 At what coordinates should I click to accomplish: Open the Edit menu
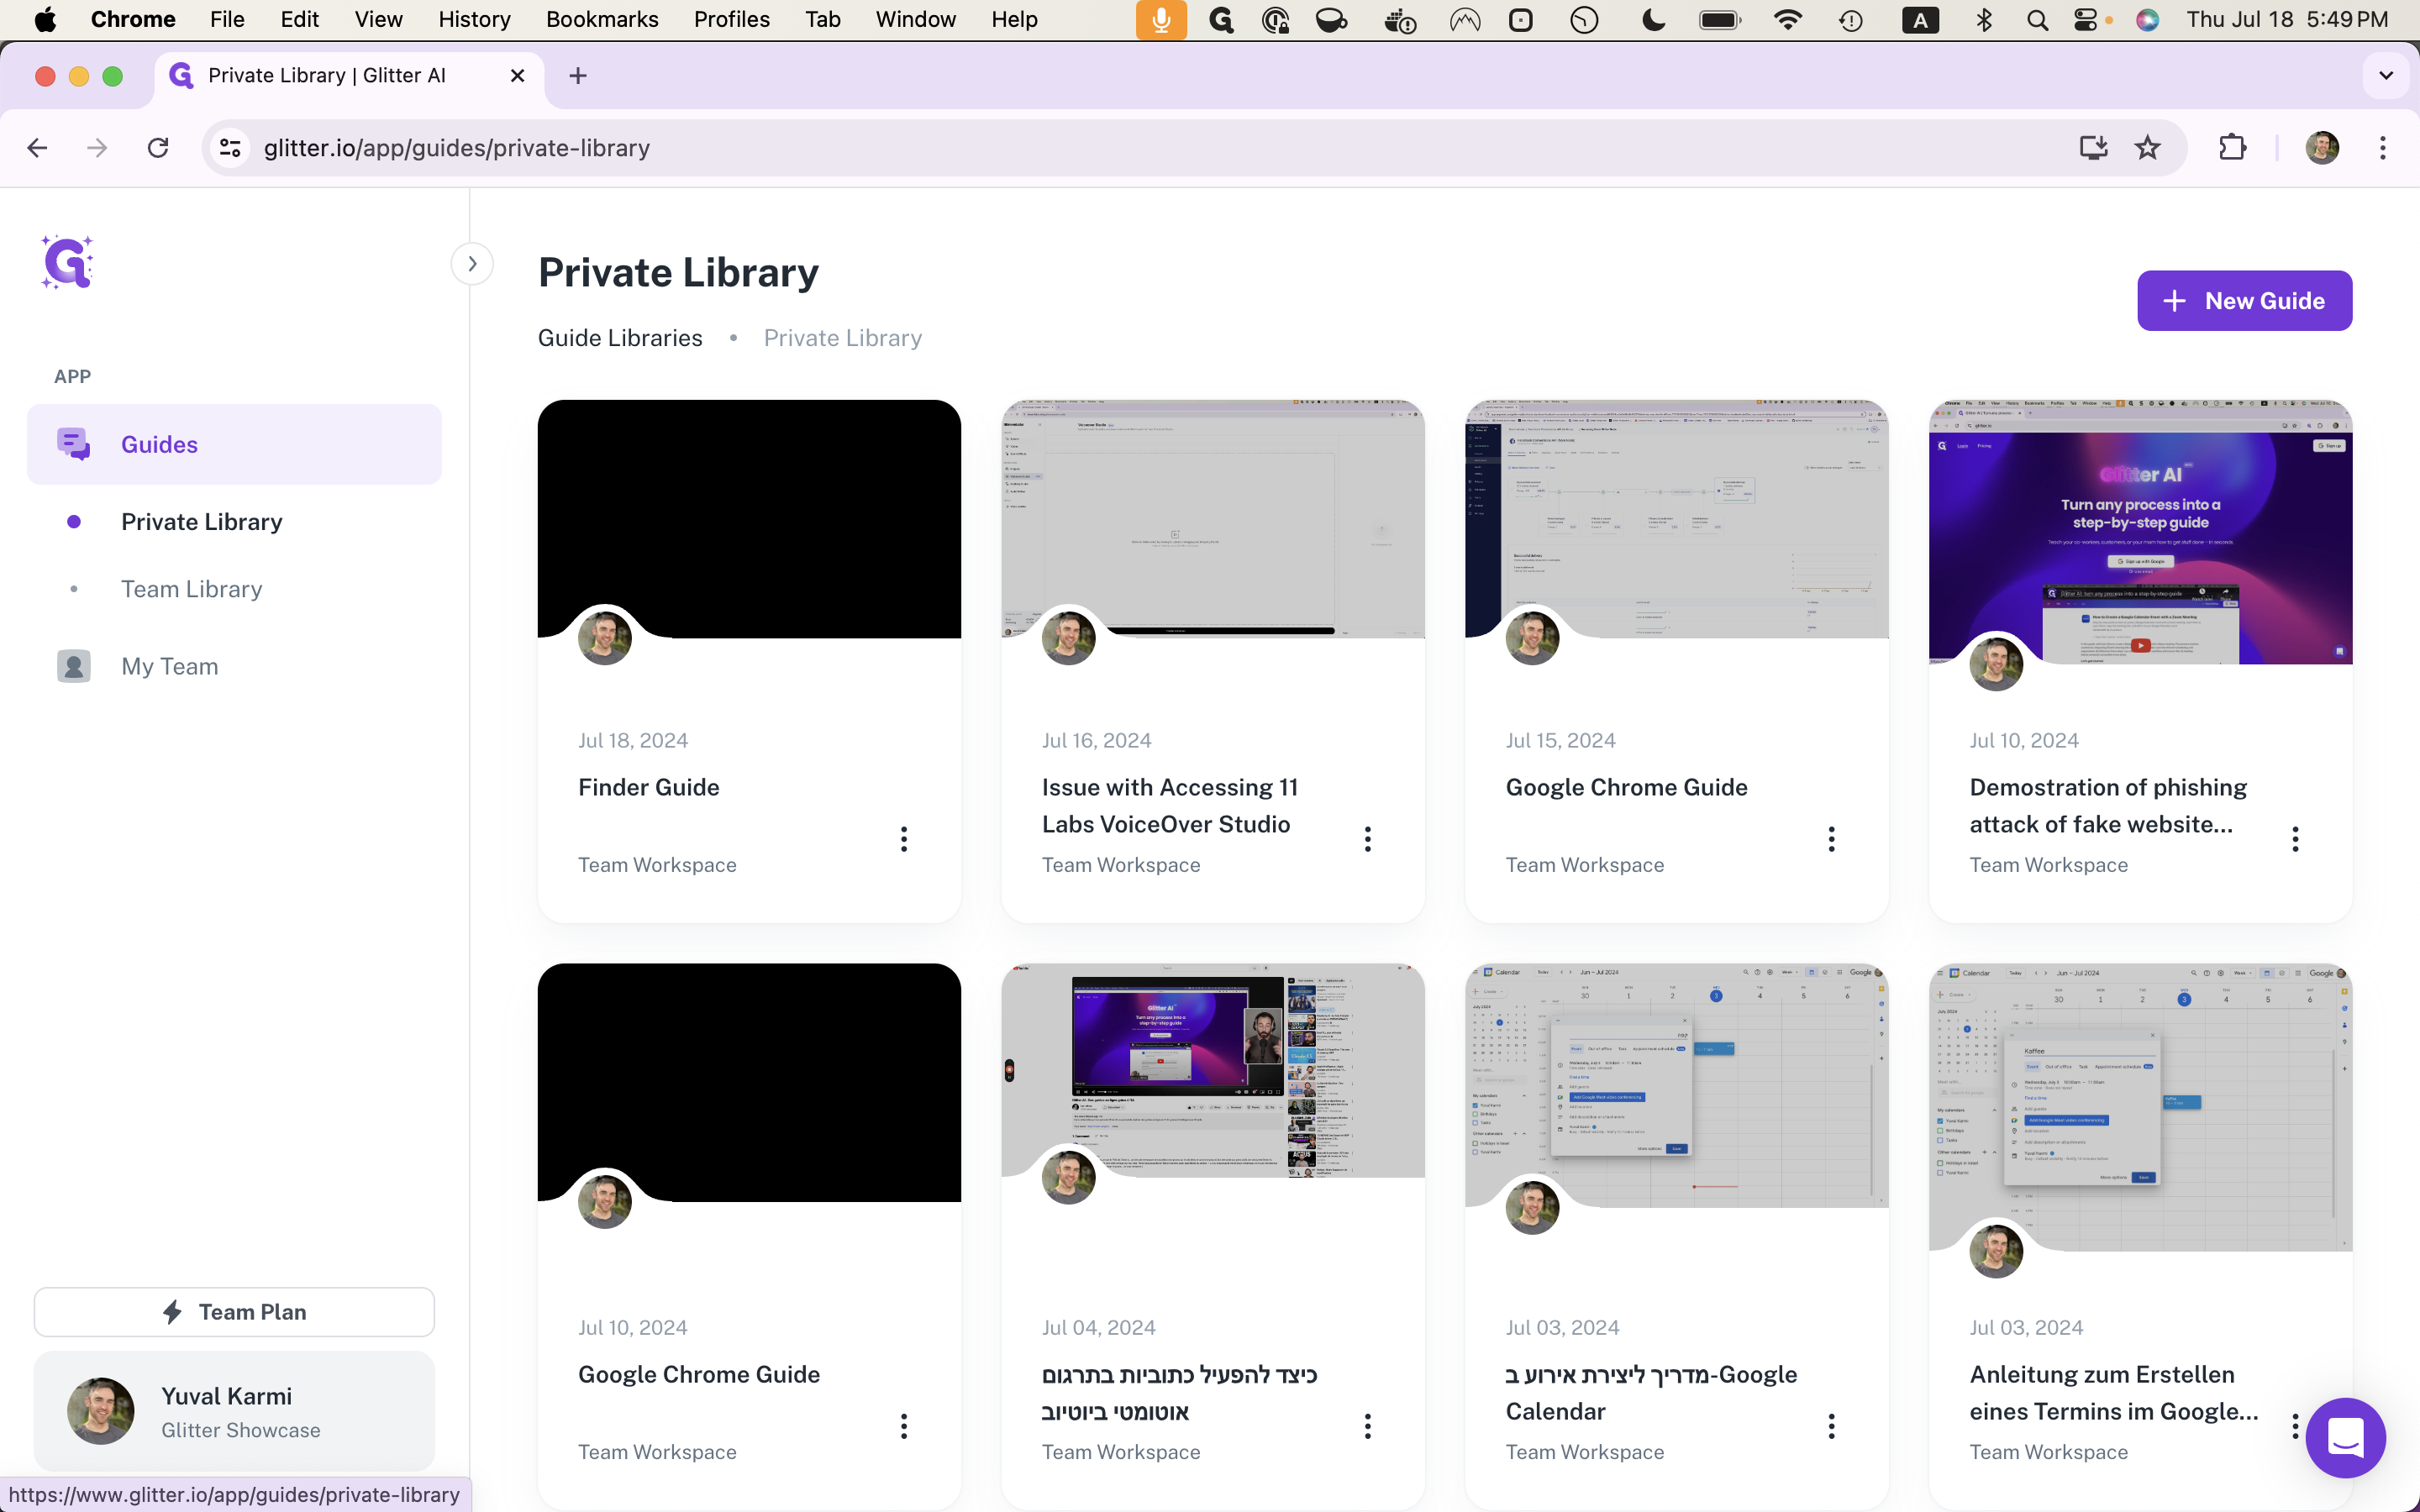coord(299,19)
